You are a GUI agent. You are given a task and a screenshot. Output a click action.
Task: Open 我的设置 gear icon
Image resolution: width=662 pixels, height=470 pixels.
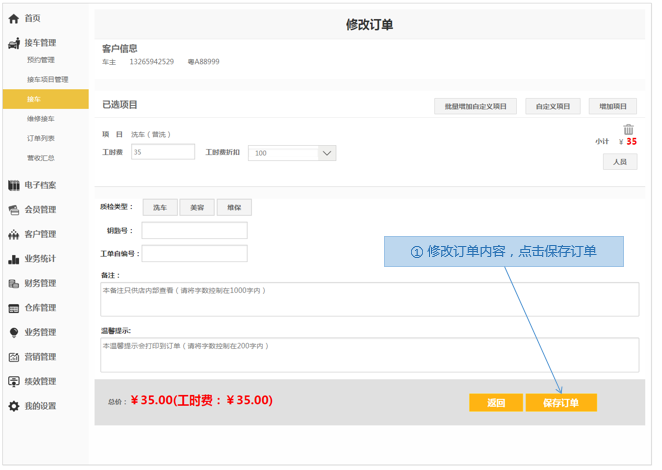(x=14, y=406)
